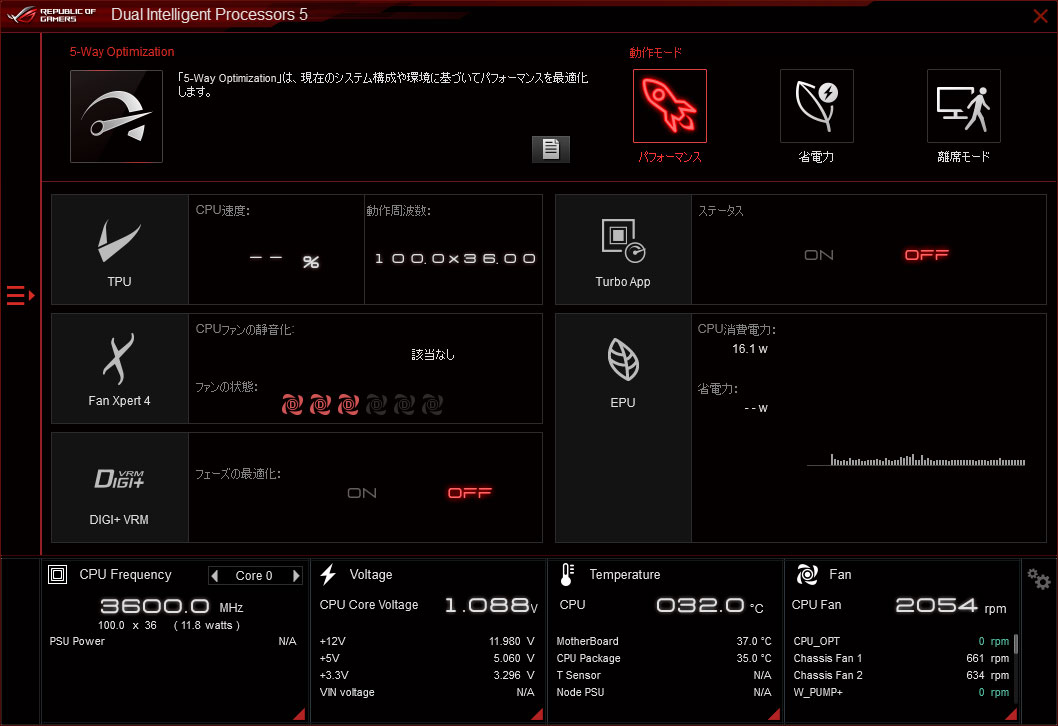
Task: Select the パフォーマンス rocket mode
Action: [x=669, y=106]
